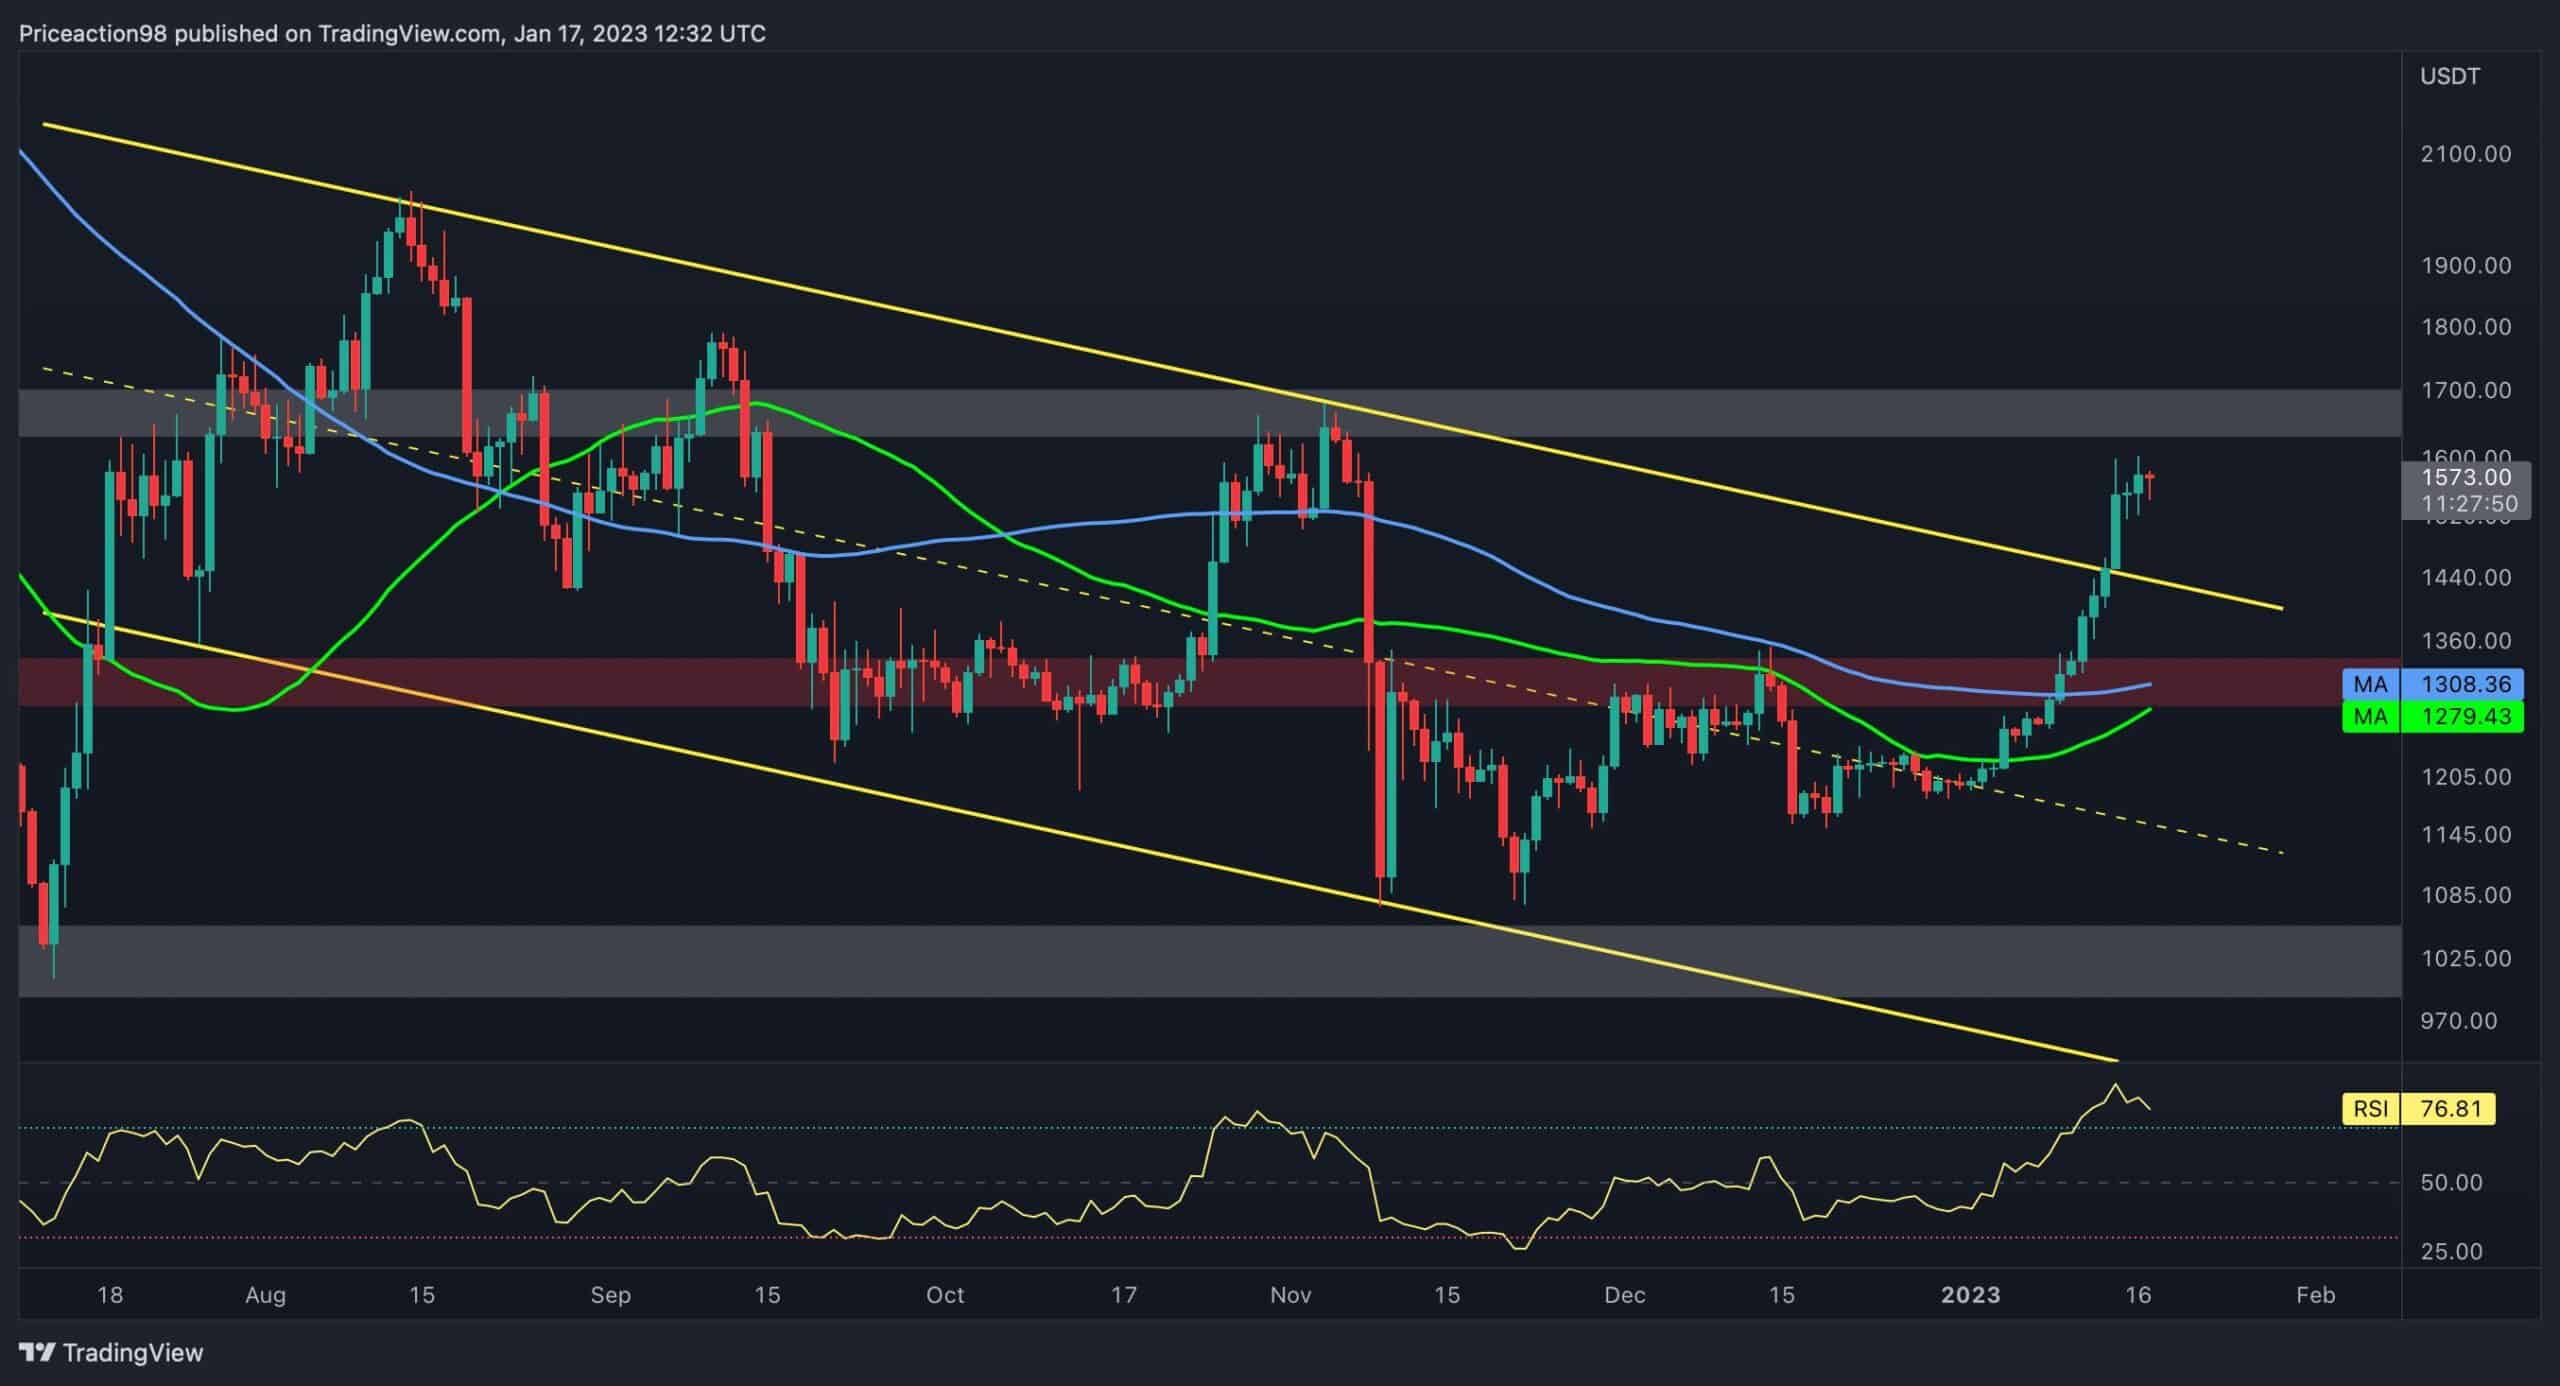The image size is (2560, 1386).
Task: Click the RSI 76.81 value label
Action: pyautogui.click(x=2419, y=1108)
